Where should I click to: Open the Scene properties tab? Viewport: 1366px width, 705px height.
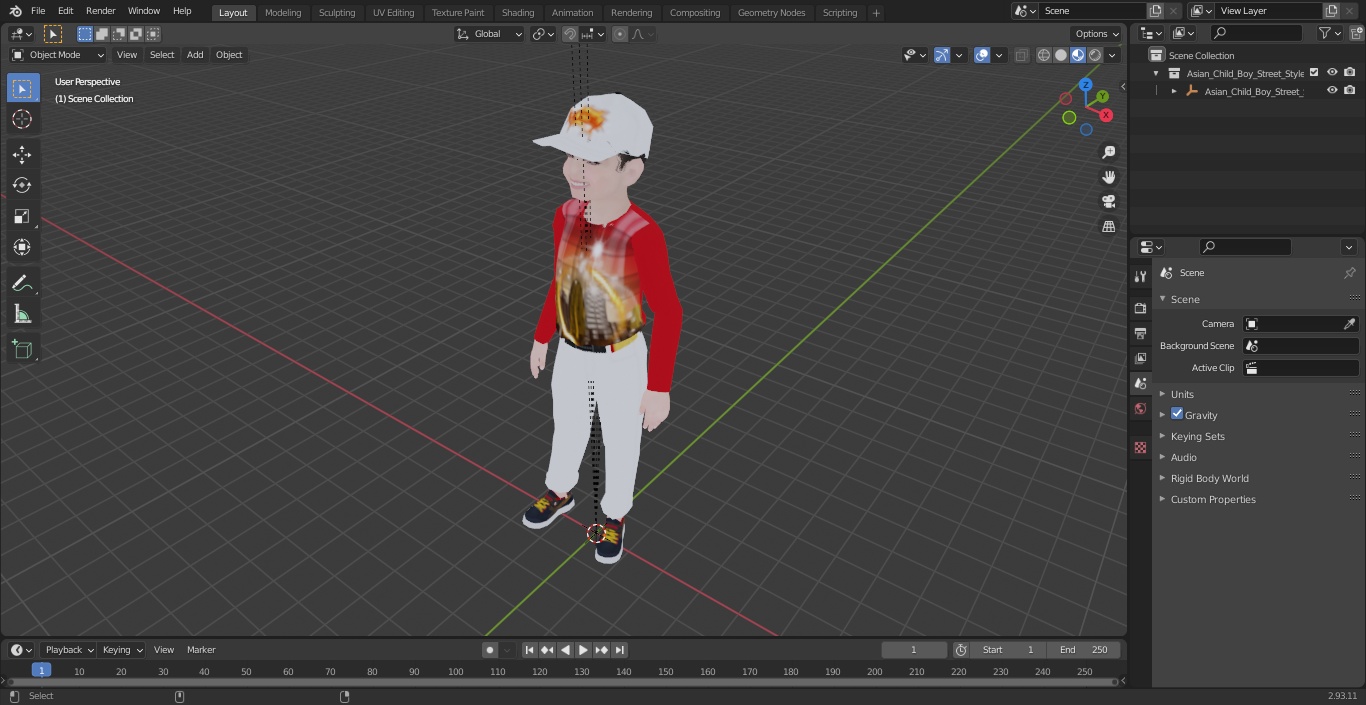(x=1140, y=383)
